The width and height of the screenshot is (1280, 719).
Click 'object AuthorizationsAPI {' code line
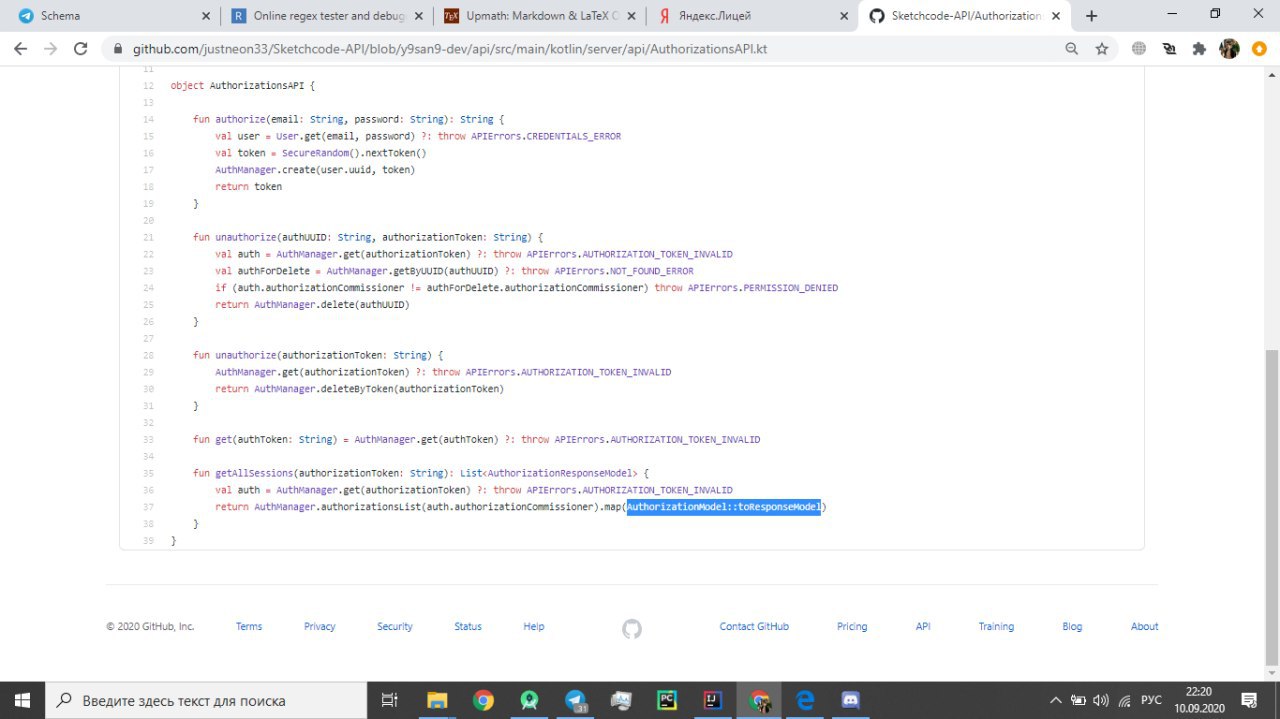(x=243, y=86)
